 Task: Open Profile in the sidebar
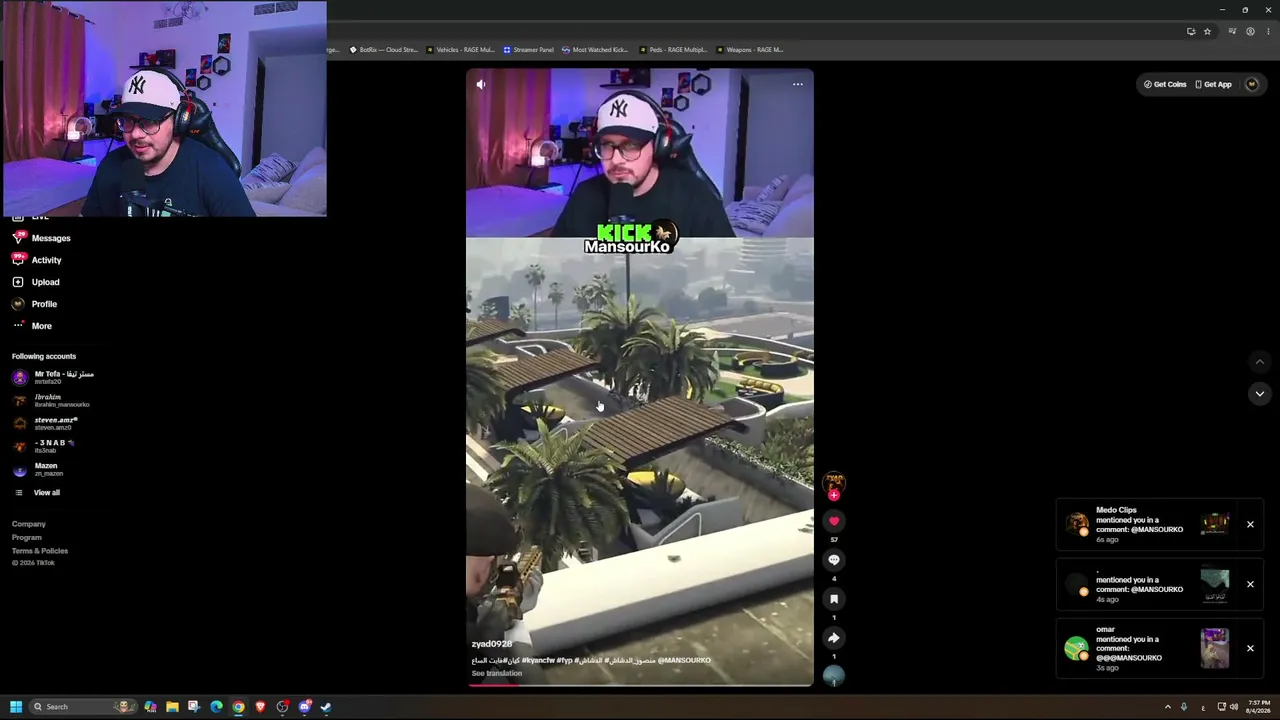(x=36, y=304)
